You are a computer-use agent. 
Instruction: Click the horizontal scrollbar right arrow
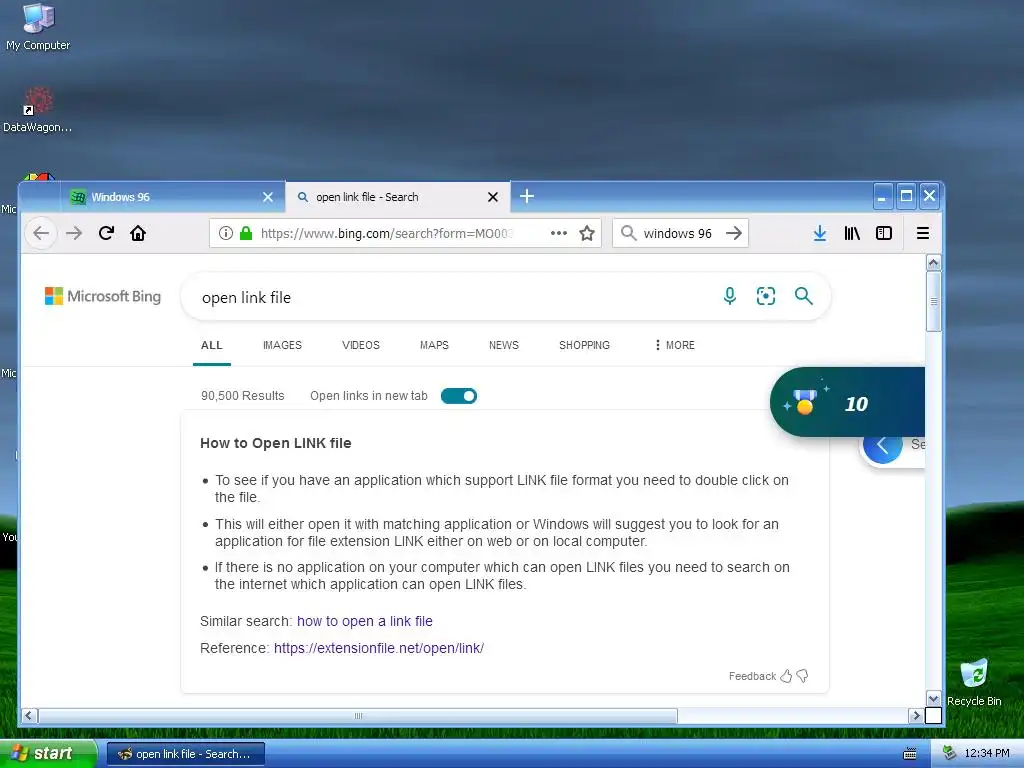(x=916, y=716)
